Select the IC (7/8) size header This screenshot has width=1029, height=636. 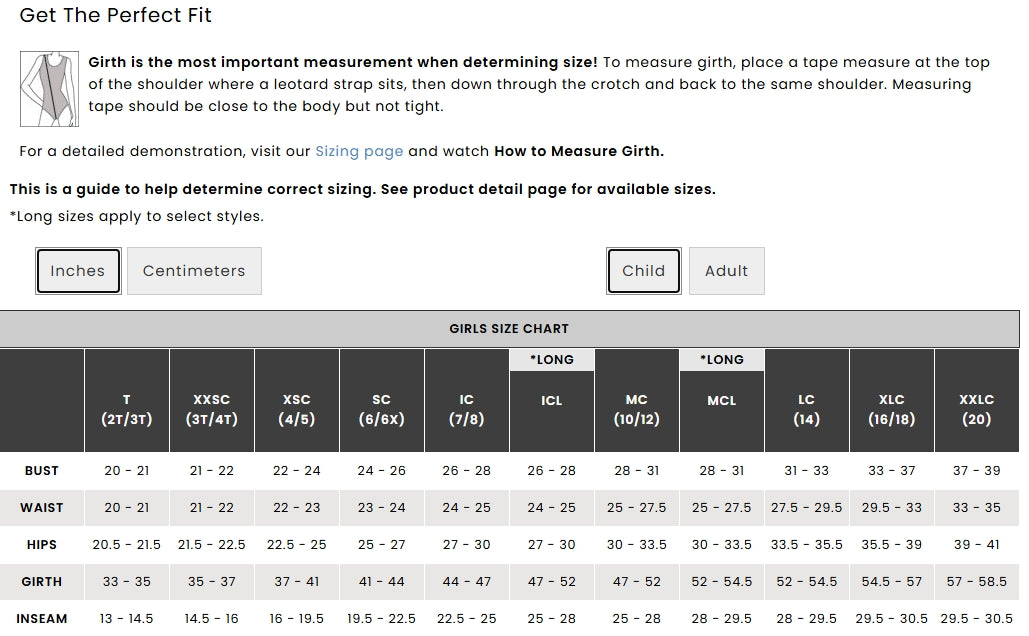click(467, 400)
